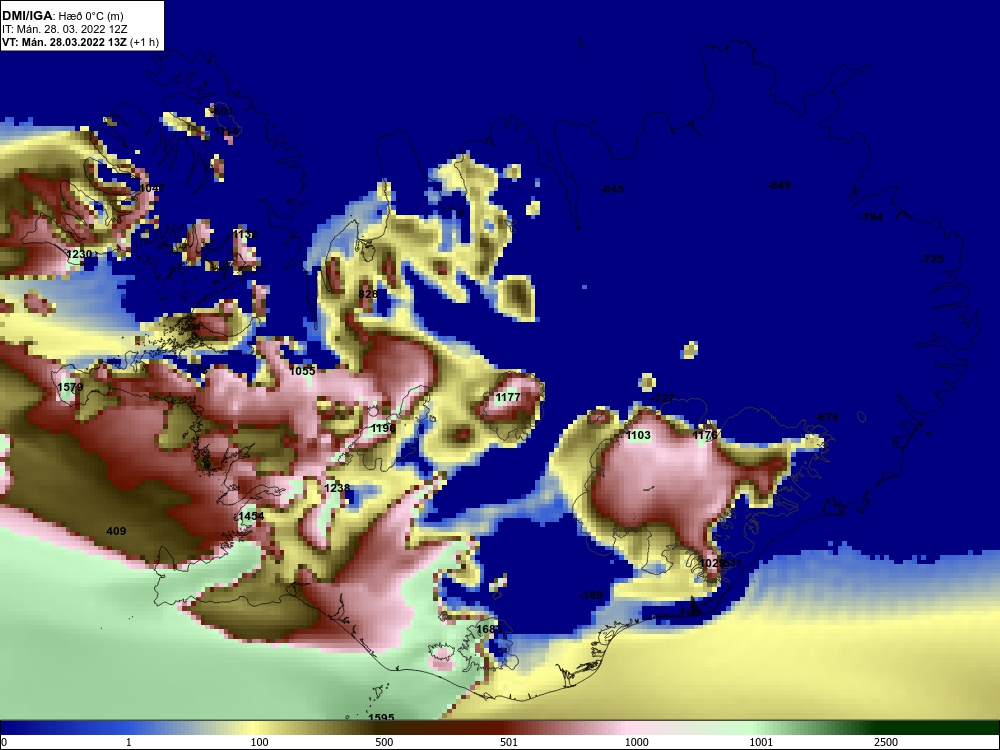Click the 1683 height label
This screenshot has height=750, width=1000.
coord(489,629)
